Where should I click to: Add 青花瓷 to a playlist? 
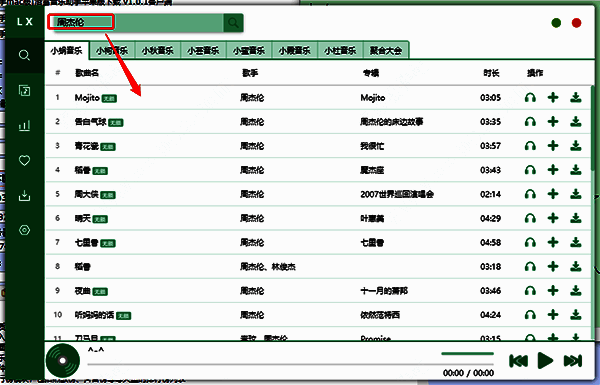click(553, 146)
